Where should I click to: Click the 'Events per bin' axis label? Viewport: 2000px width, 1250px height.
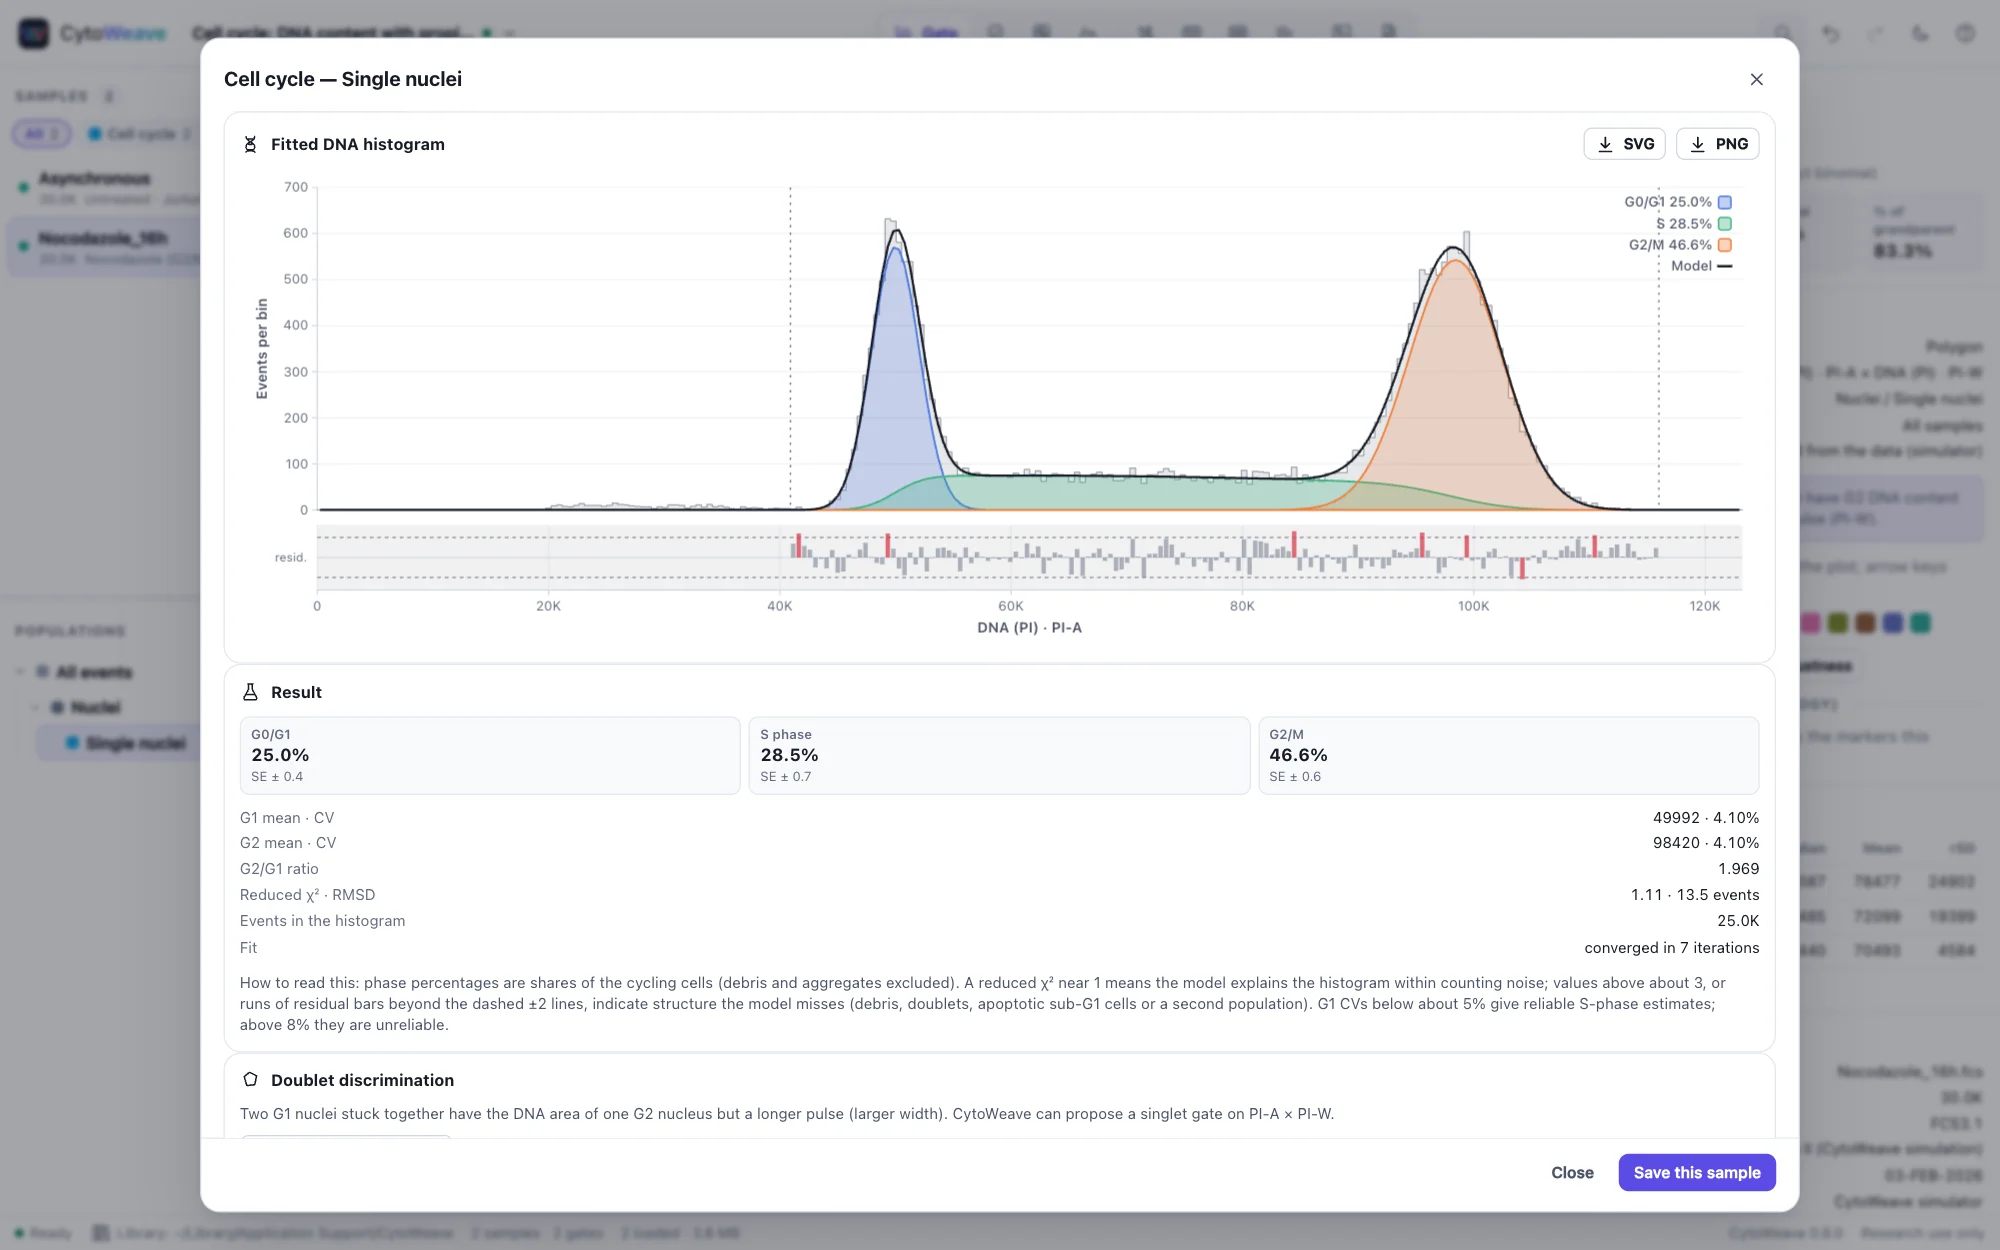262,349
